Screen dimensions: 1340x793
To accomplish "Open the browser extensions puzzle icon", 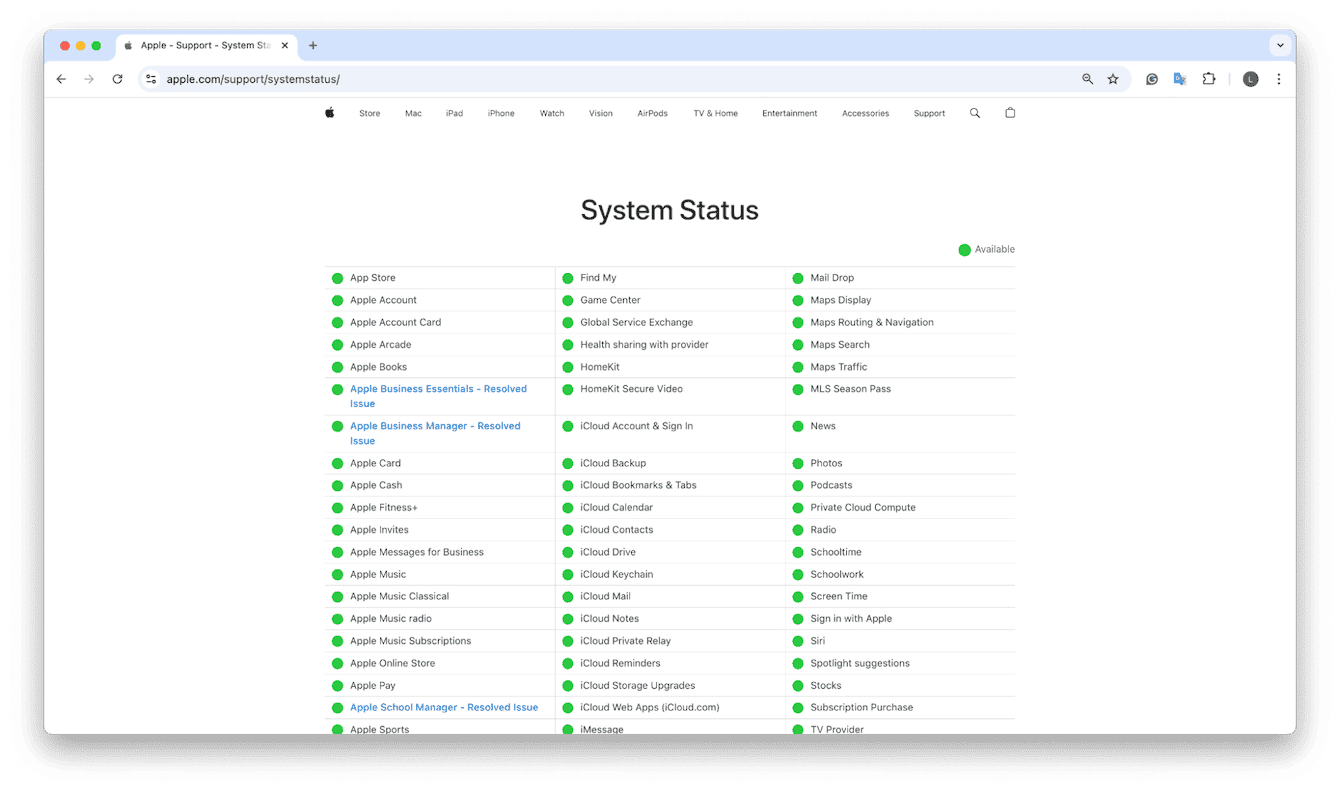I will click(x=1209, y=78).
